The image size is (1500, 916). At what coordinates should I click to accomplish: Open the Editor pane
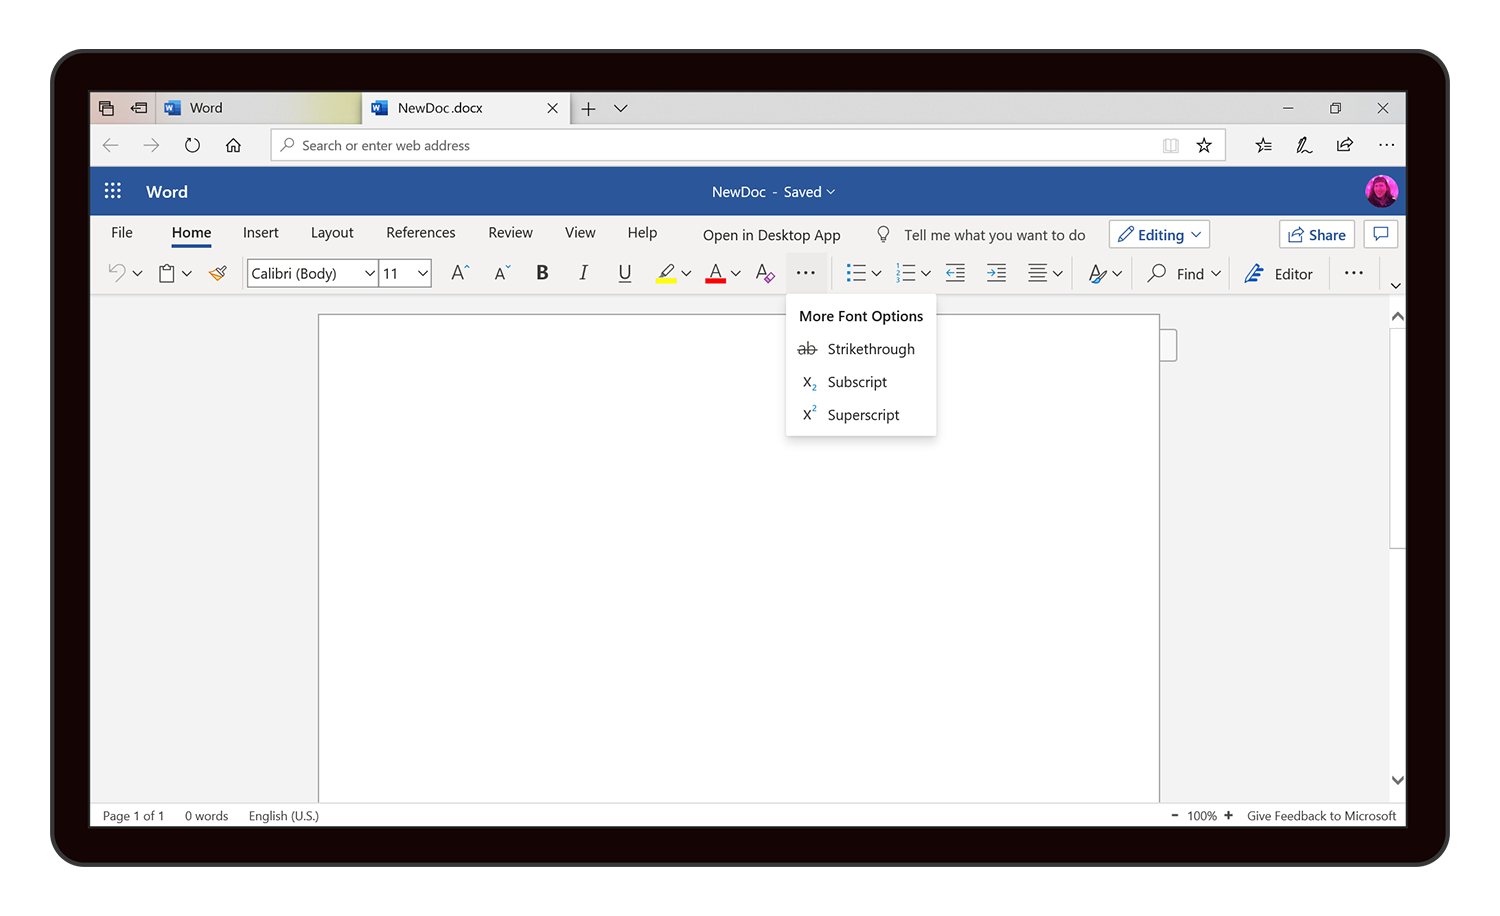pyautogui.click(x=1279, y=273)
